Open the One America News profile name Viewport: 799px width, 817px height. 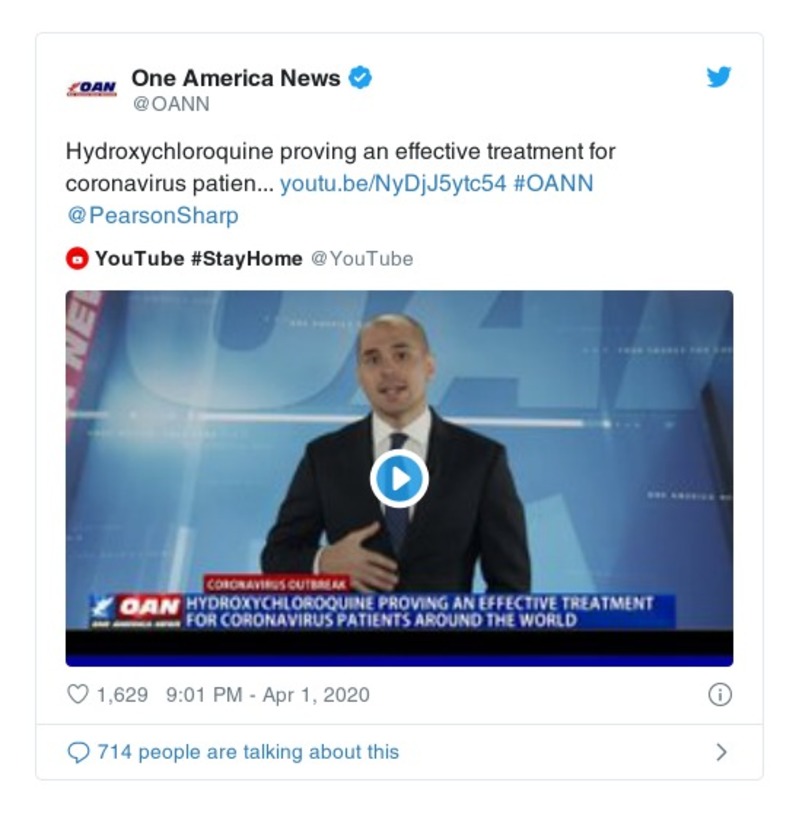(236, 78)
